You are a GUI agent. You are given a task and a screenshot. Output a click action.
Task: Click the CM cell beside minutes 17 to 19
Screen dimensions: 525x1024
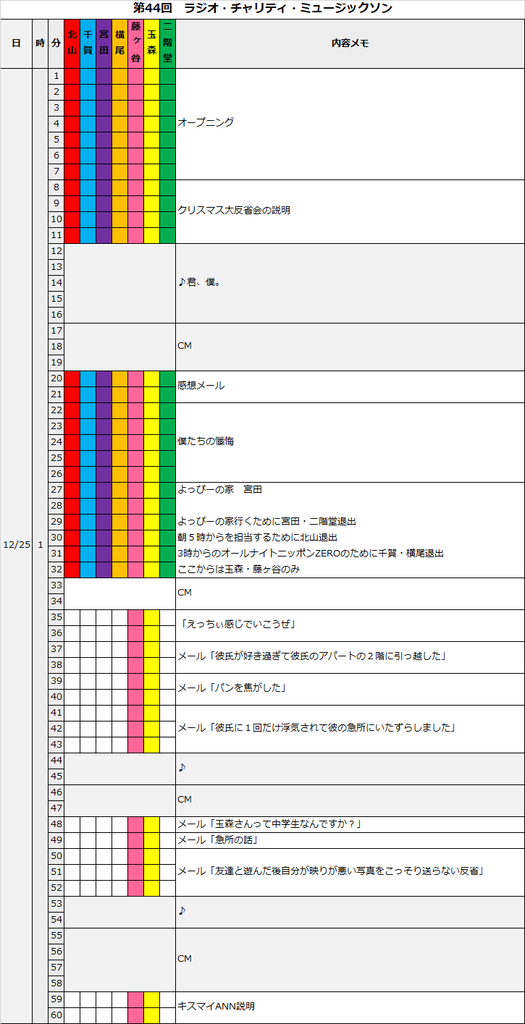[x=350, y=346]
